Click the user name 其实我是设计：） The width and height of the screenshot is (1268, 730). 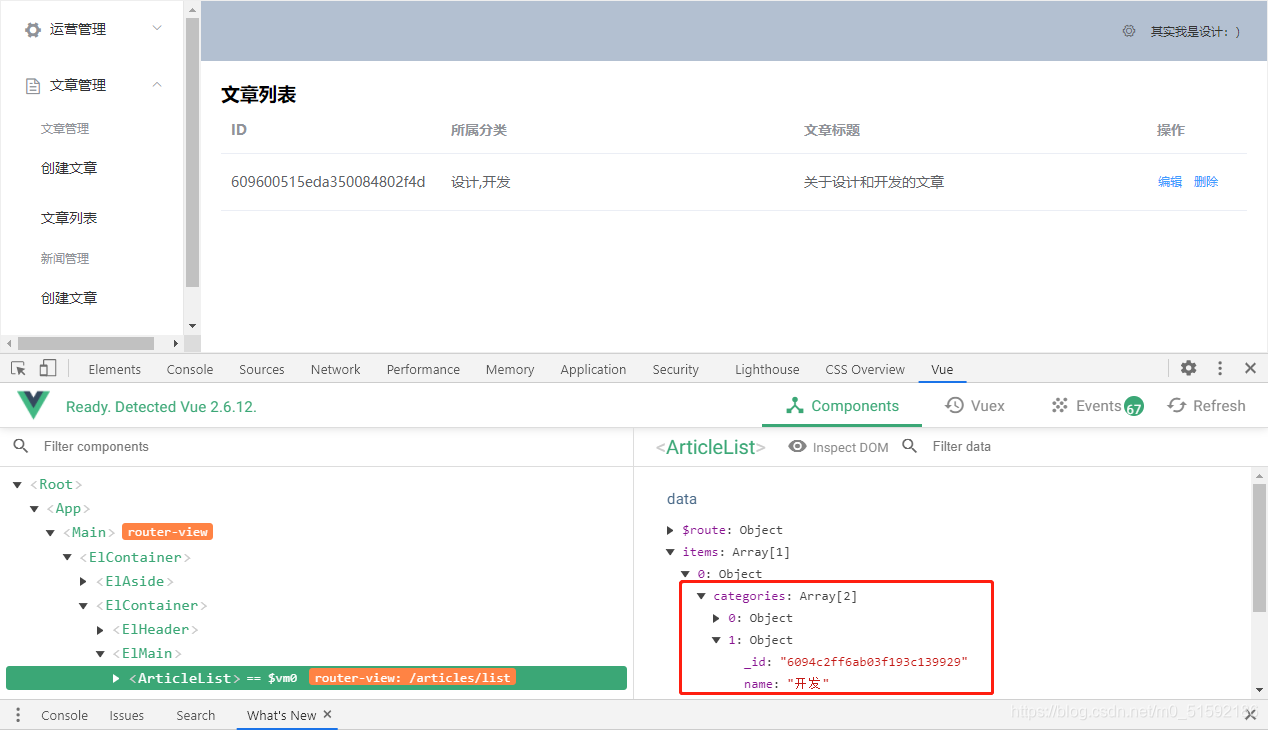tap(1195, 31)
